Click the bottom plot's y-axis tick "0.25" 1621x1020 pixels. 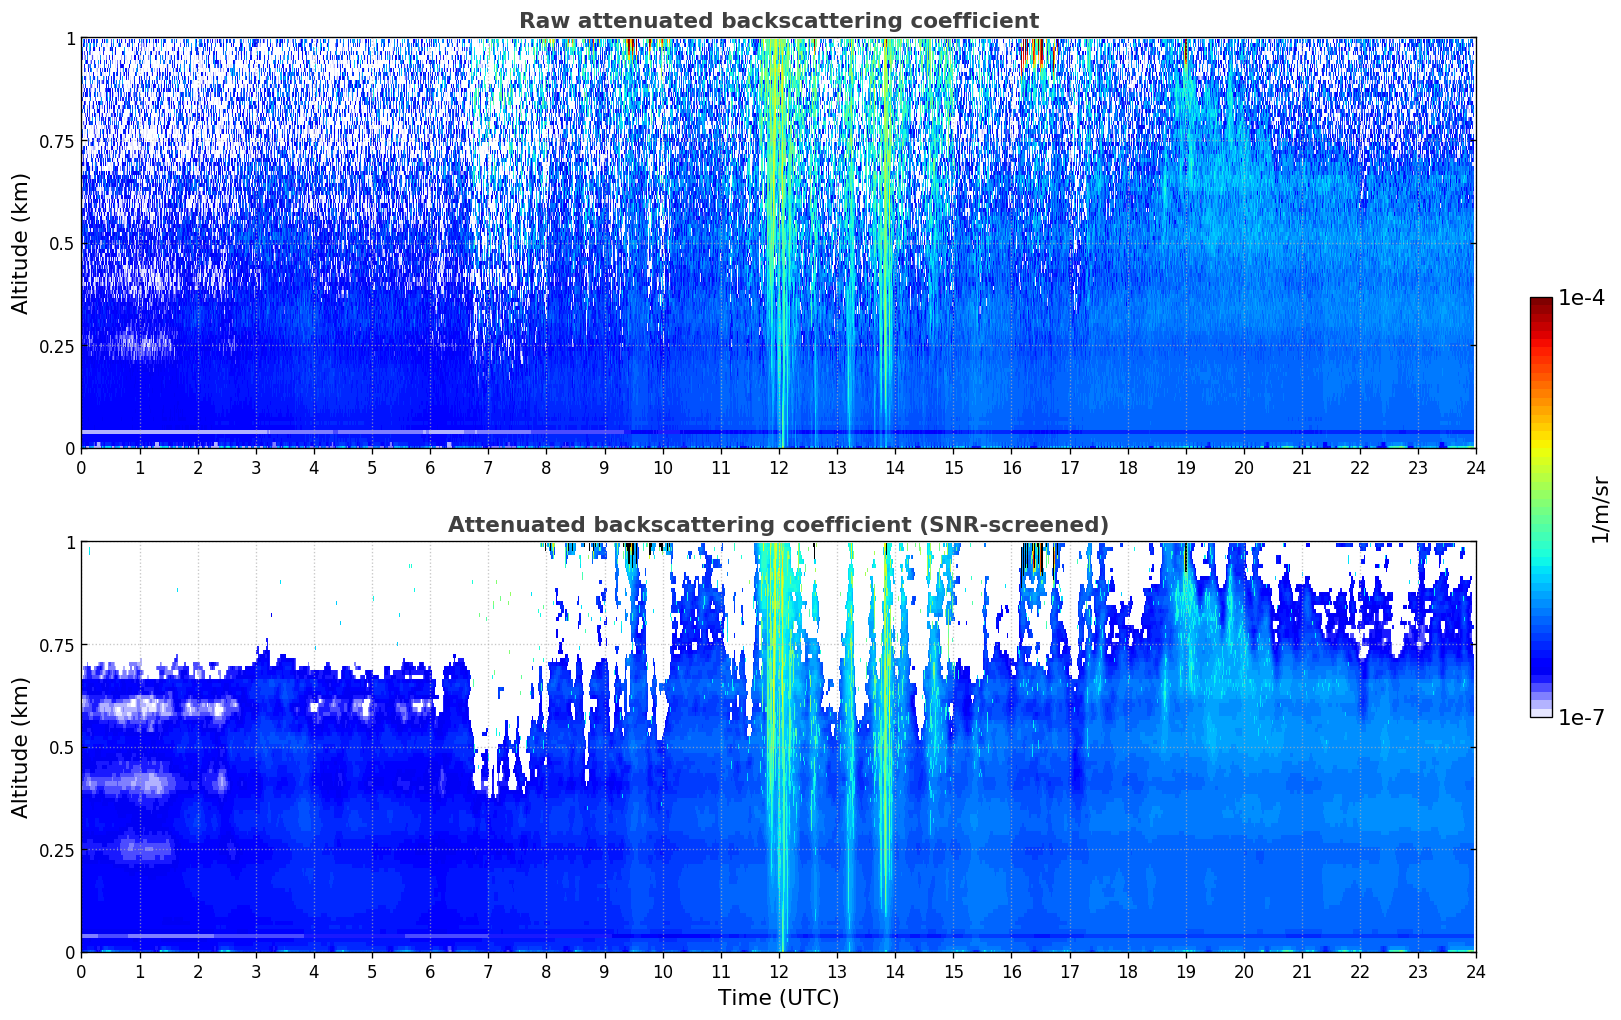pos(57,851)
